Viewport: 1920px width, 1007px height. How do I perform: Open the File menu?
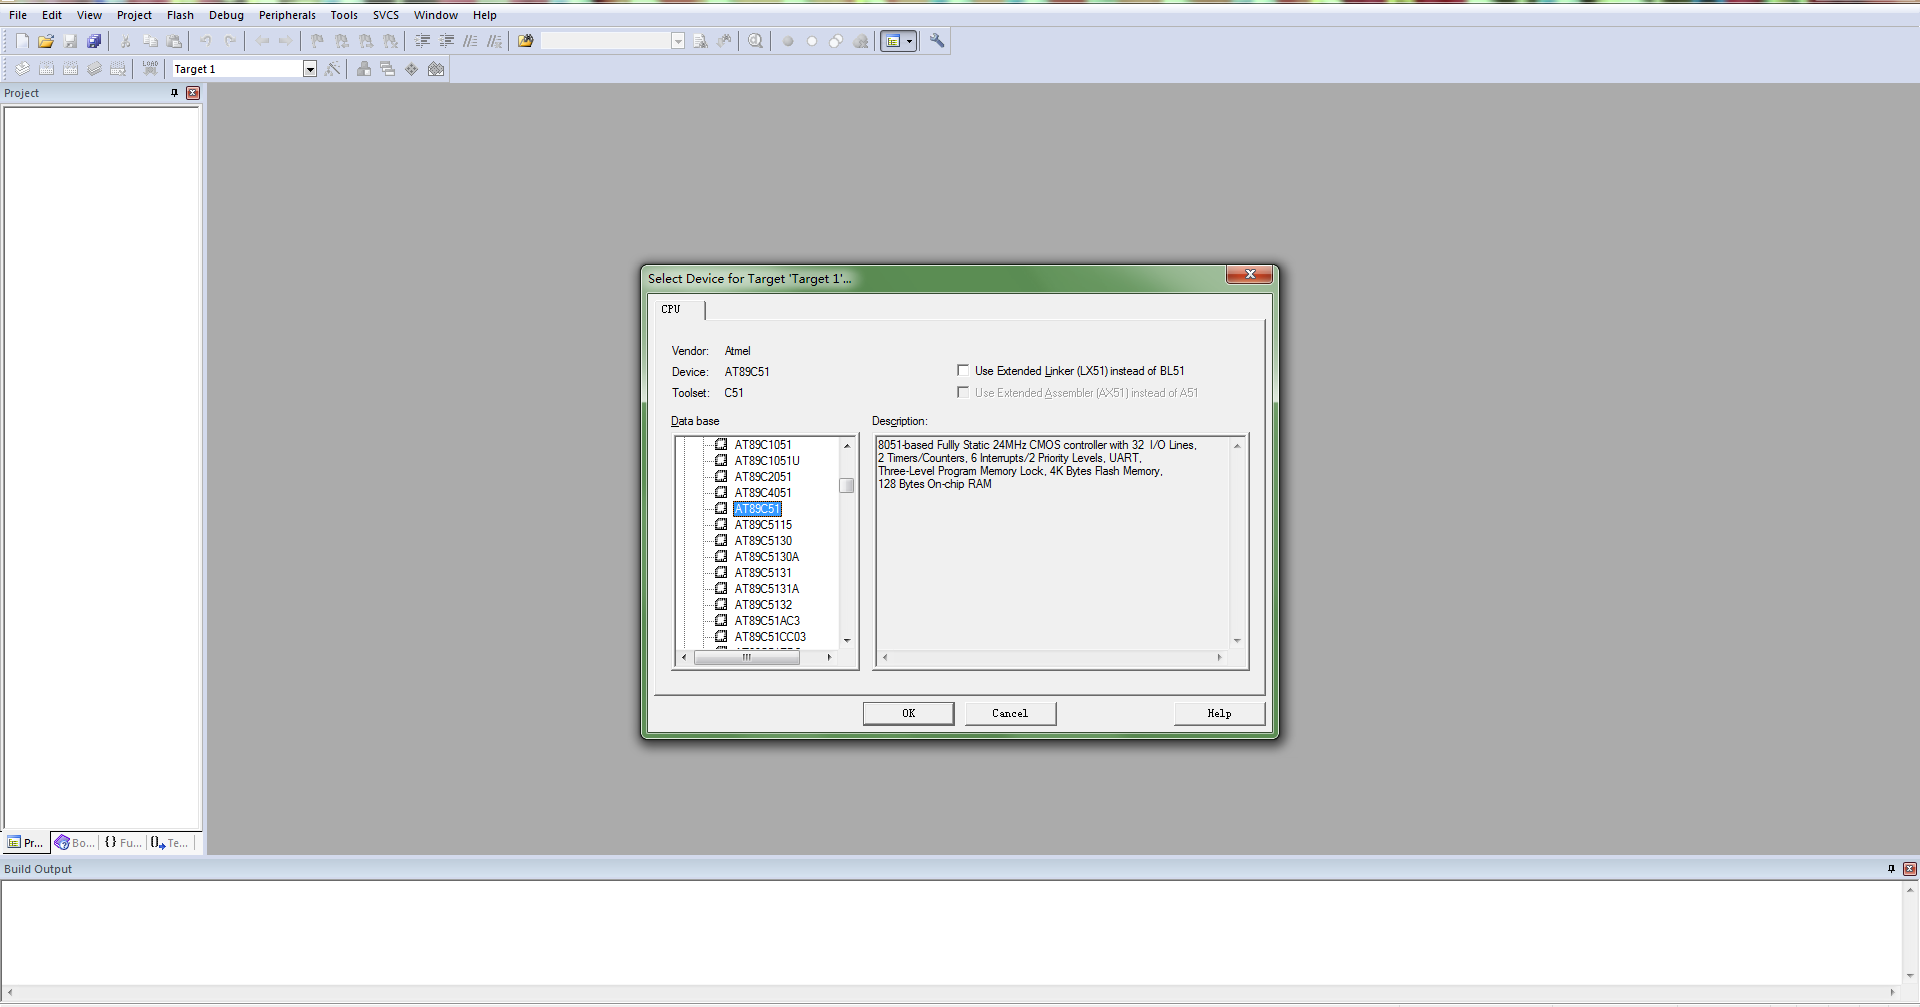tap(18, 15)
